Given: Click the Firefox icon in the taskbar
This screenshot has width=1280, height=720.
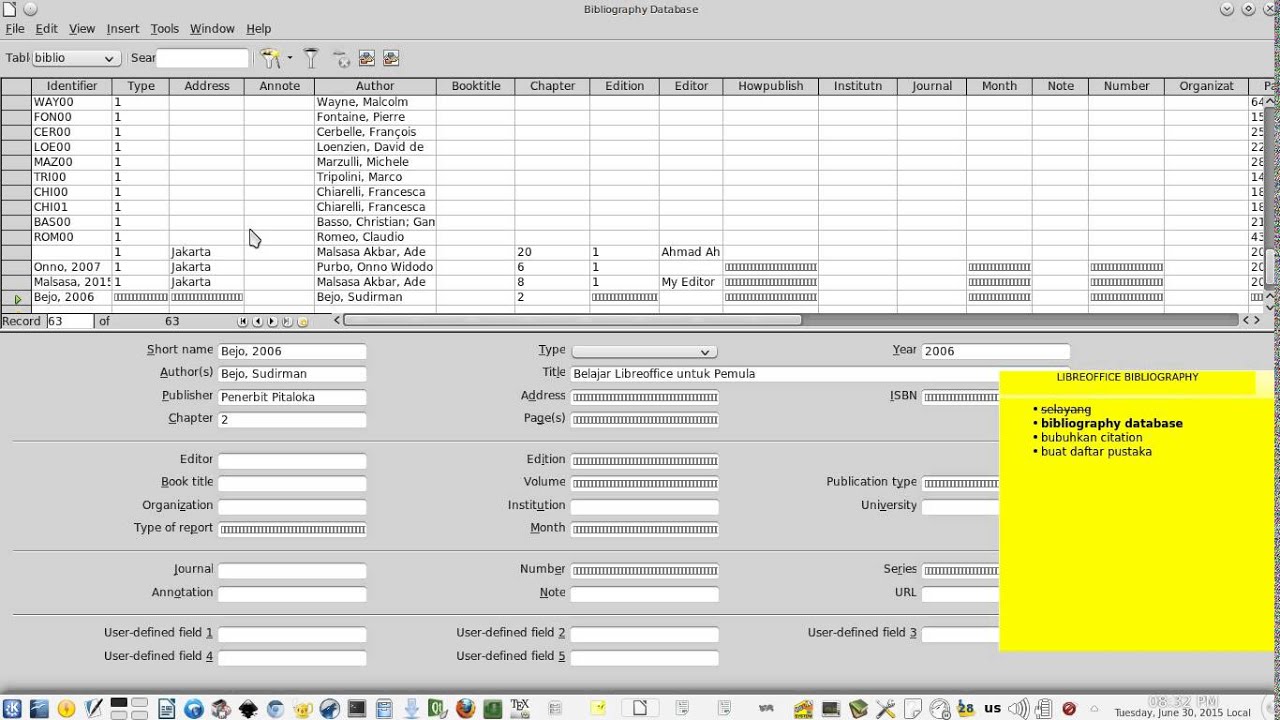Looking at the screenshot, I should pos(465,709).
